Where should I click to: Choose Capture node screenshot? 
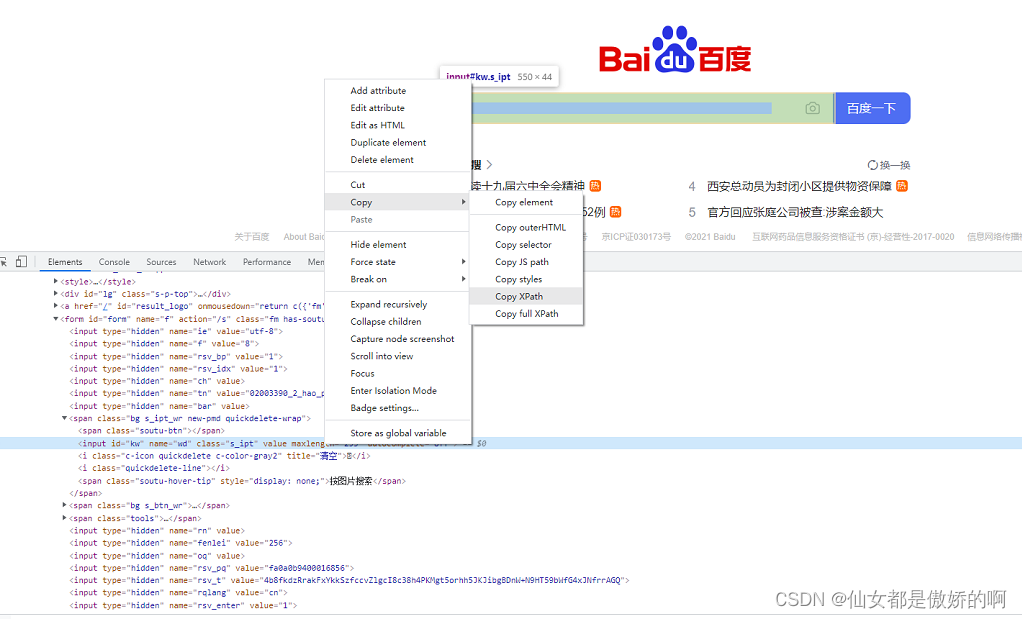point(398,339)
